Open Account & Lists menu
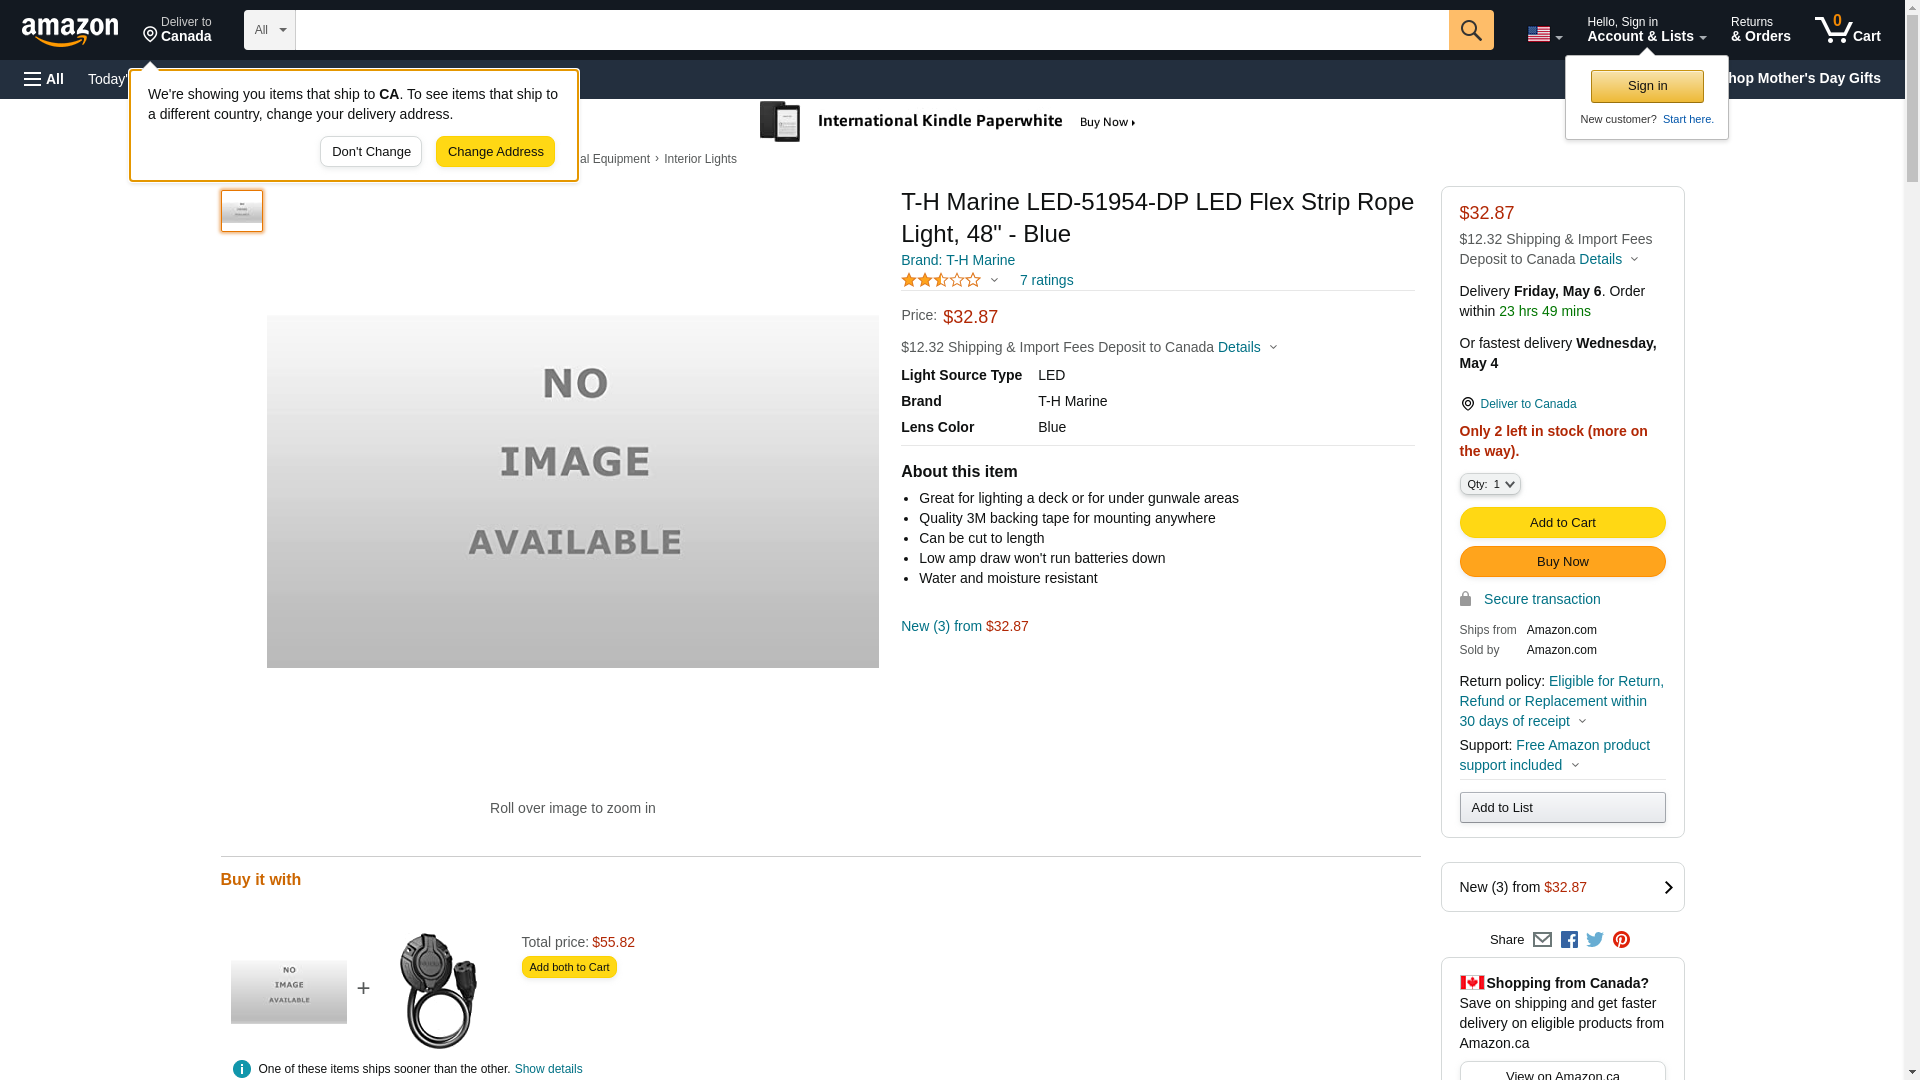The height and width of the screenshot is (1080, 1920). [x=1646, y=30]
